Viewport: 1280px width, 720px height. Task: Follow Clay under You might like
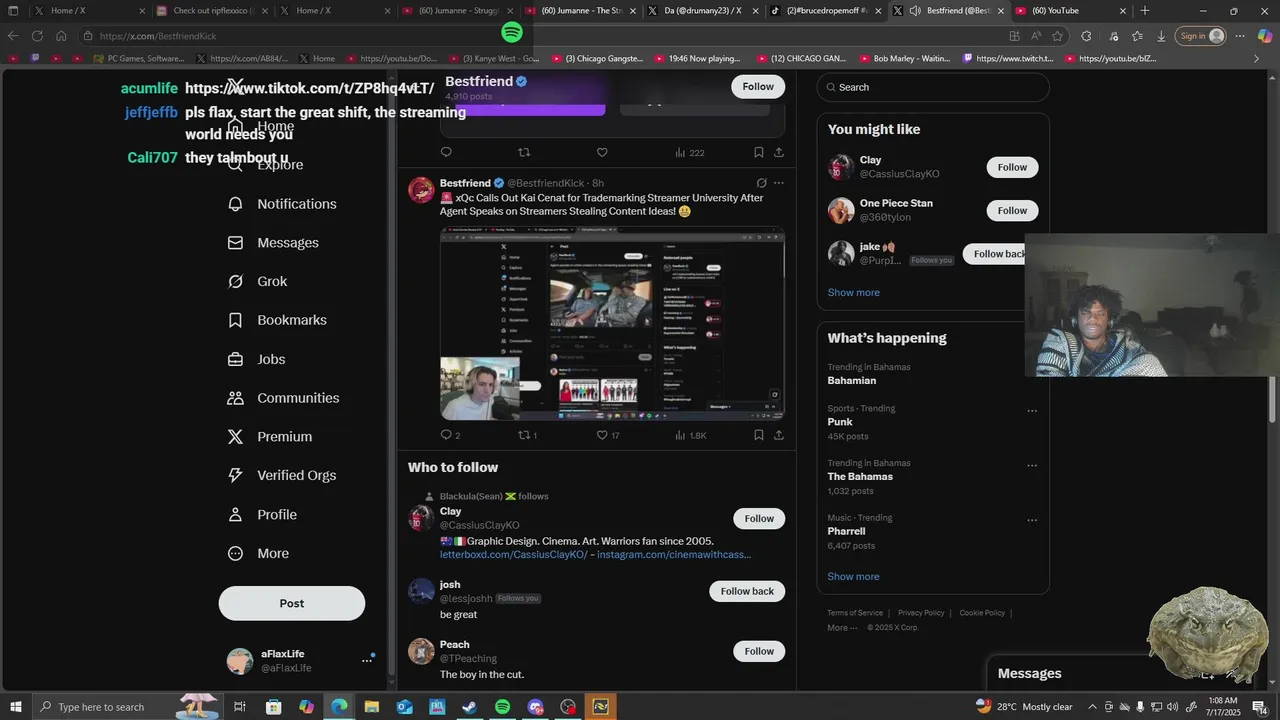[1012, 167]
